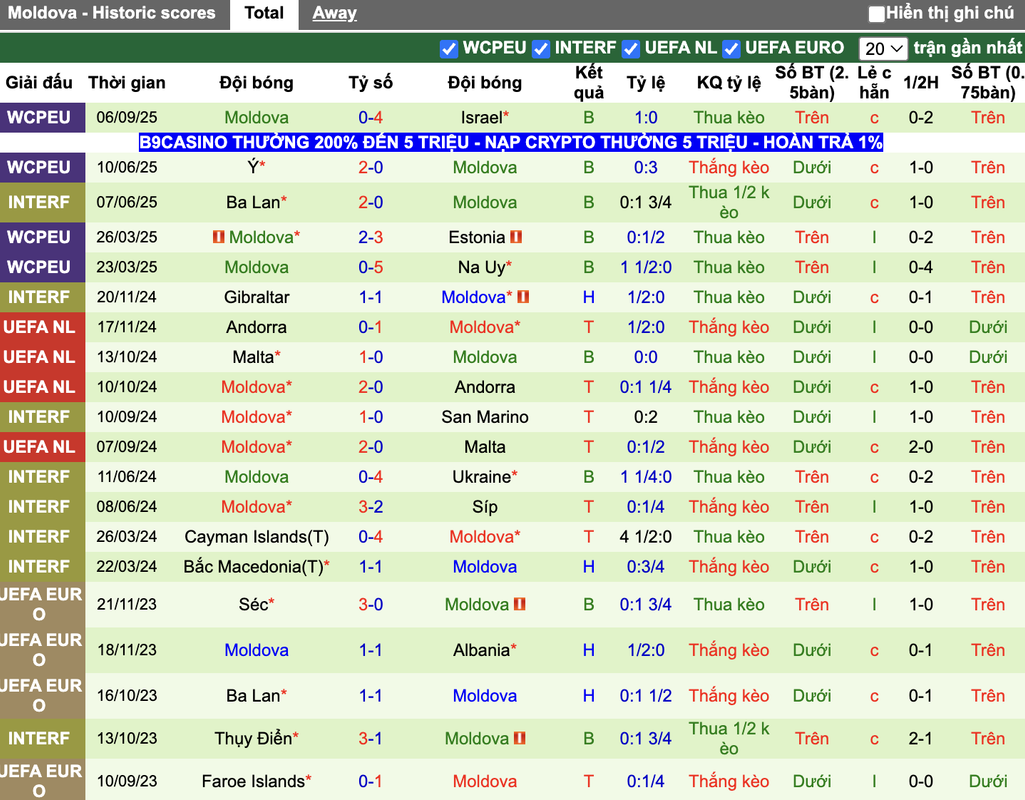Click the Thụy Điển team name

[253, 739]
